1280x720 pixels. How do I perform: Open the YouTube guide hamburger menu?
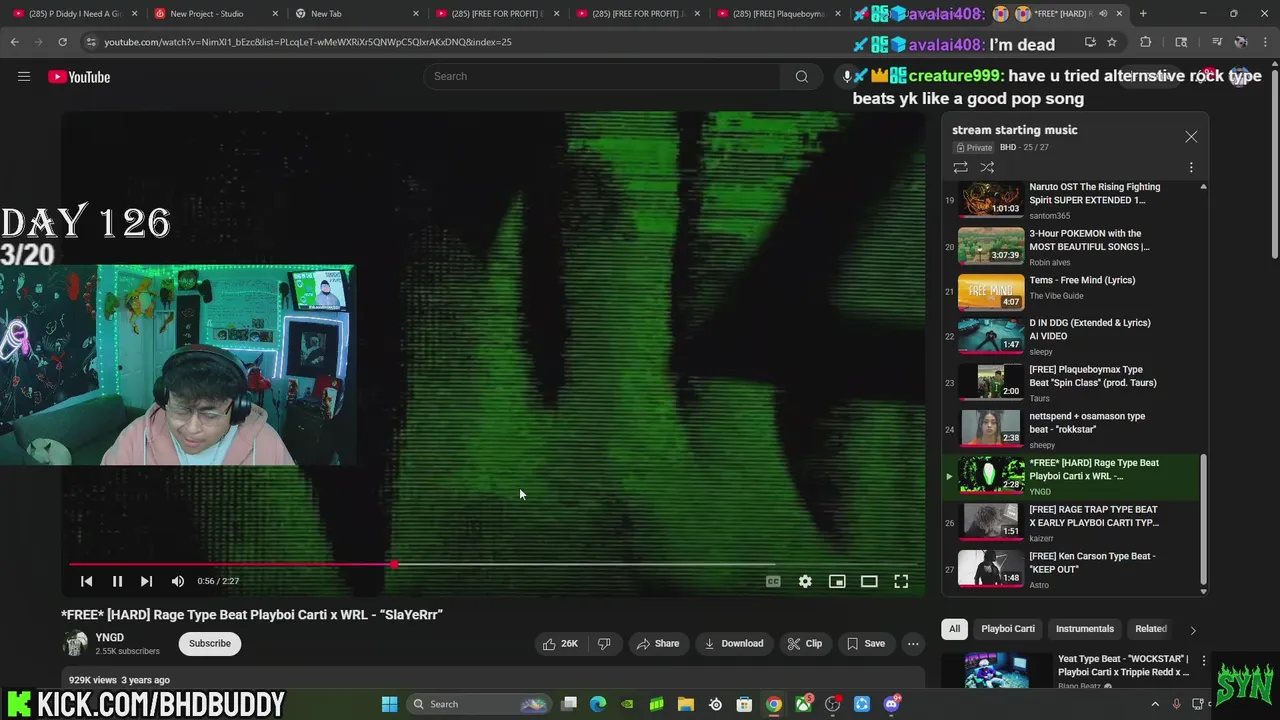(24, 77)
